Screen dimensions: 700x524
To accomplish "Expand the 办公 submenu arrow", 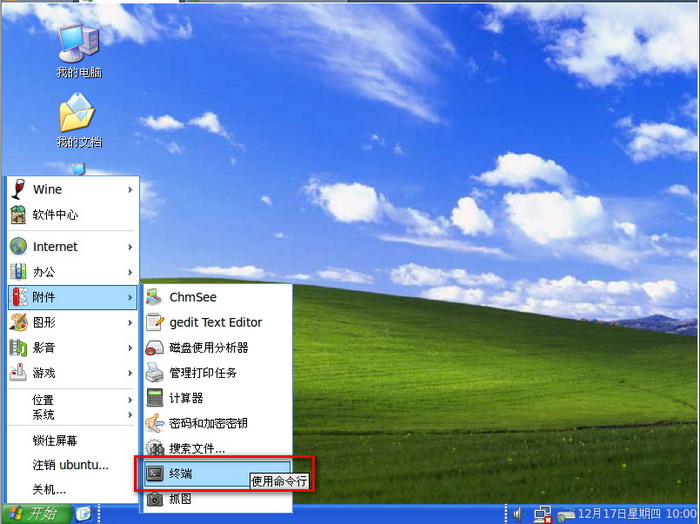I will click(x=130, y=272).
